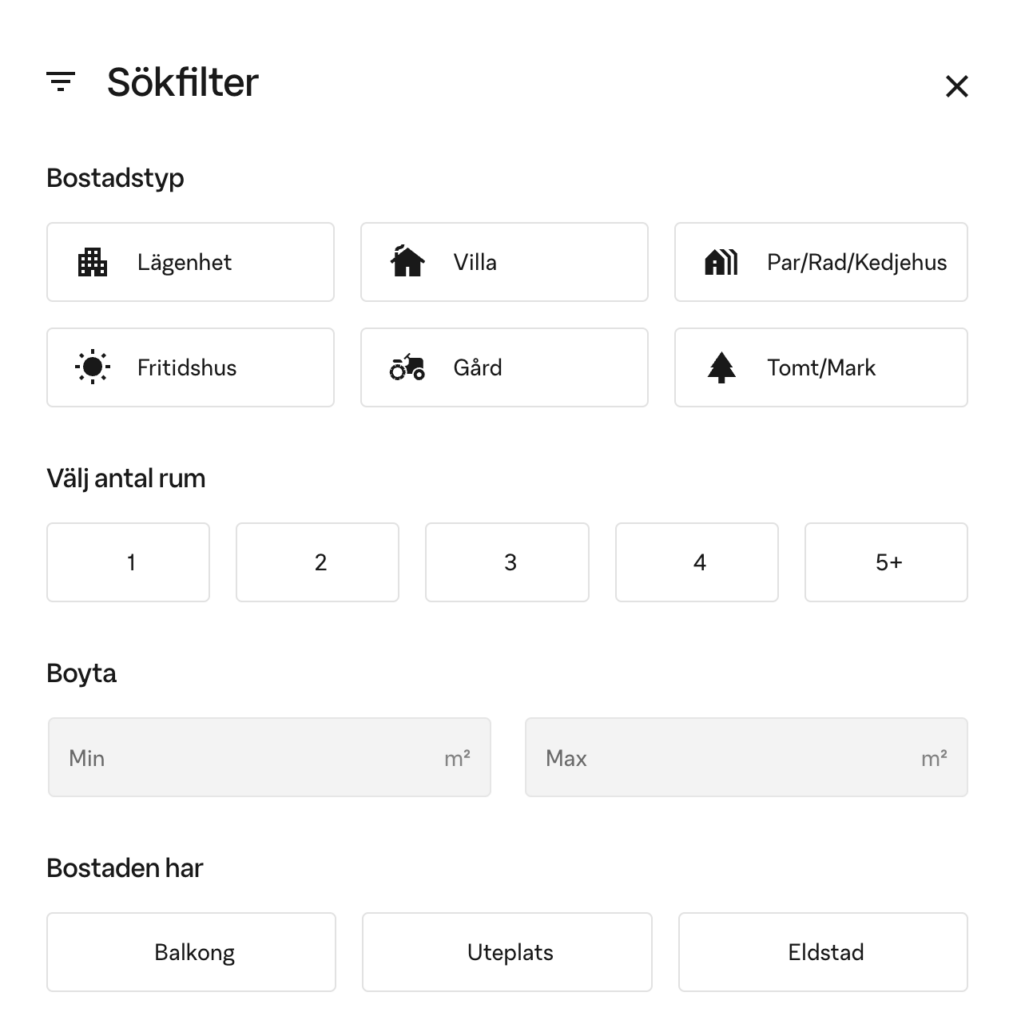1021x1024 pixels.
Task: Select the house icon next to Villa
Action: [x=407, y=262]
